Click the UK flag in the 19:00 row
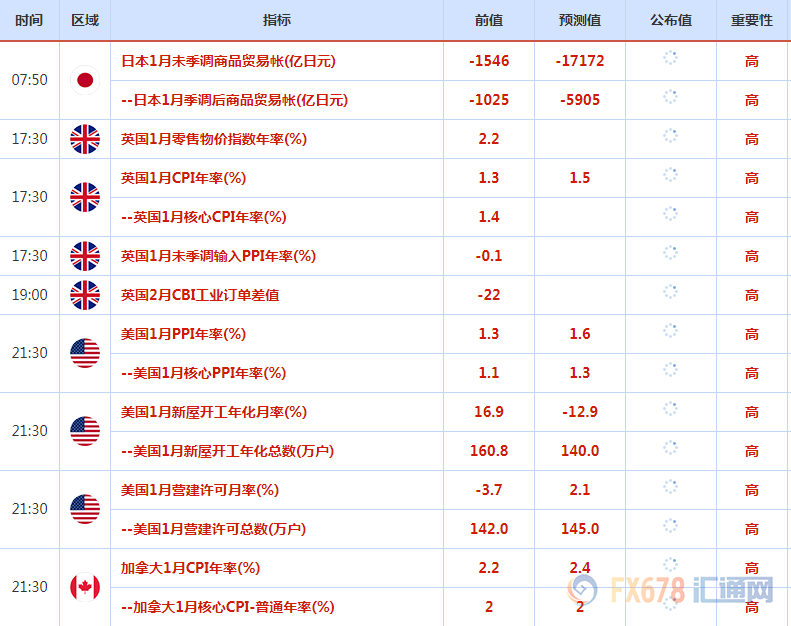Image resolution: width=791 pixels, height=626 pixels. coord(85,295)
